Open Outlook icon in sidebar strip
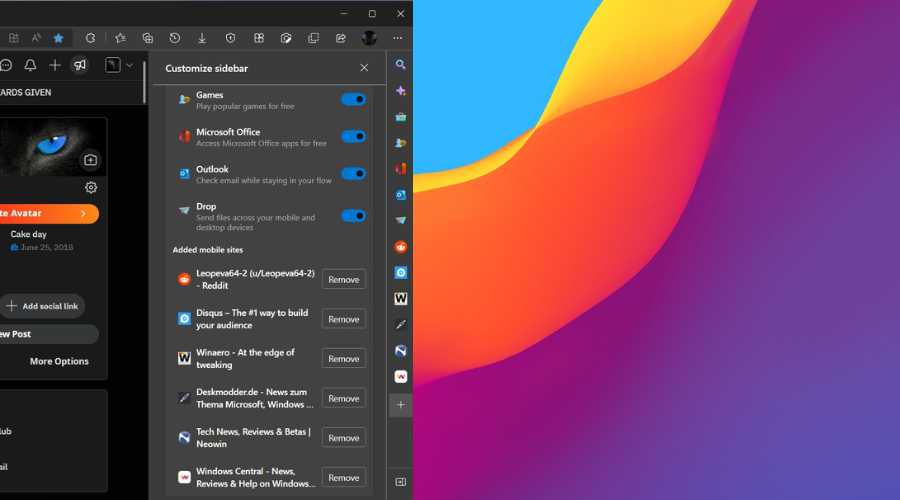This screenshot has width=900, height=500. tap(401, 195)
